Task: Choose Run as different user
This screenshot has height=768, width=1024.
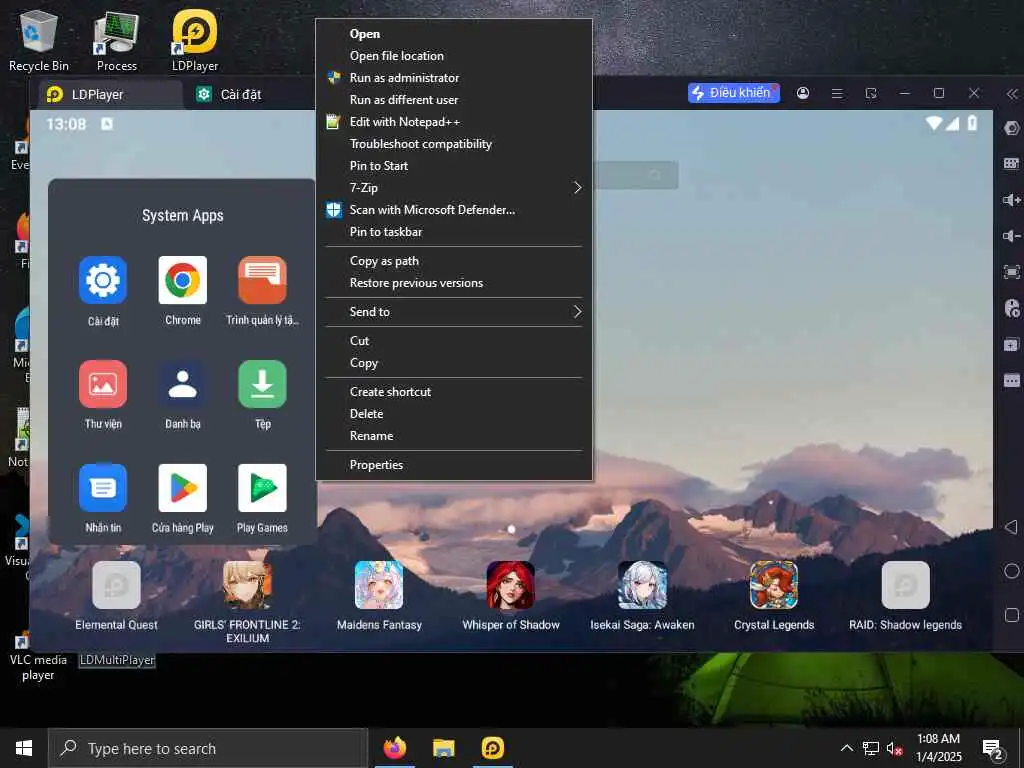Action: (454, 100)
